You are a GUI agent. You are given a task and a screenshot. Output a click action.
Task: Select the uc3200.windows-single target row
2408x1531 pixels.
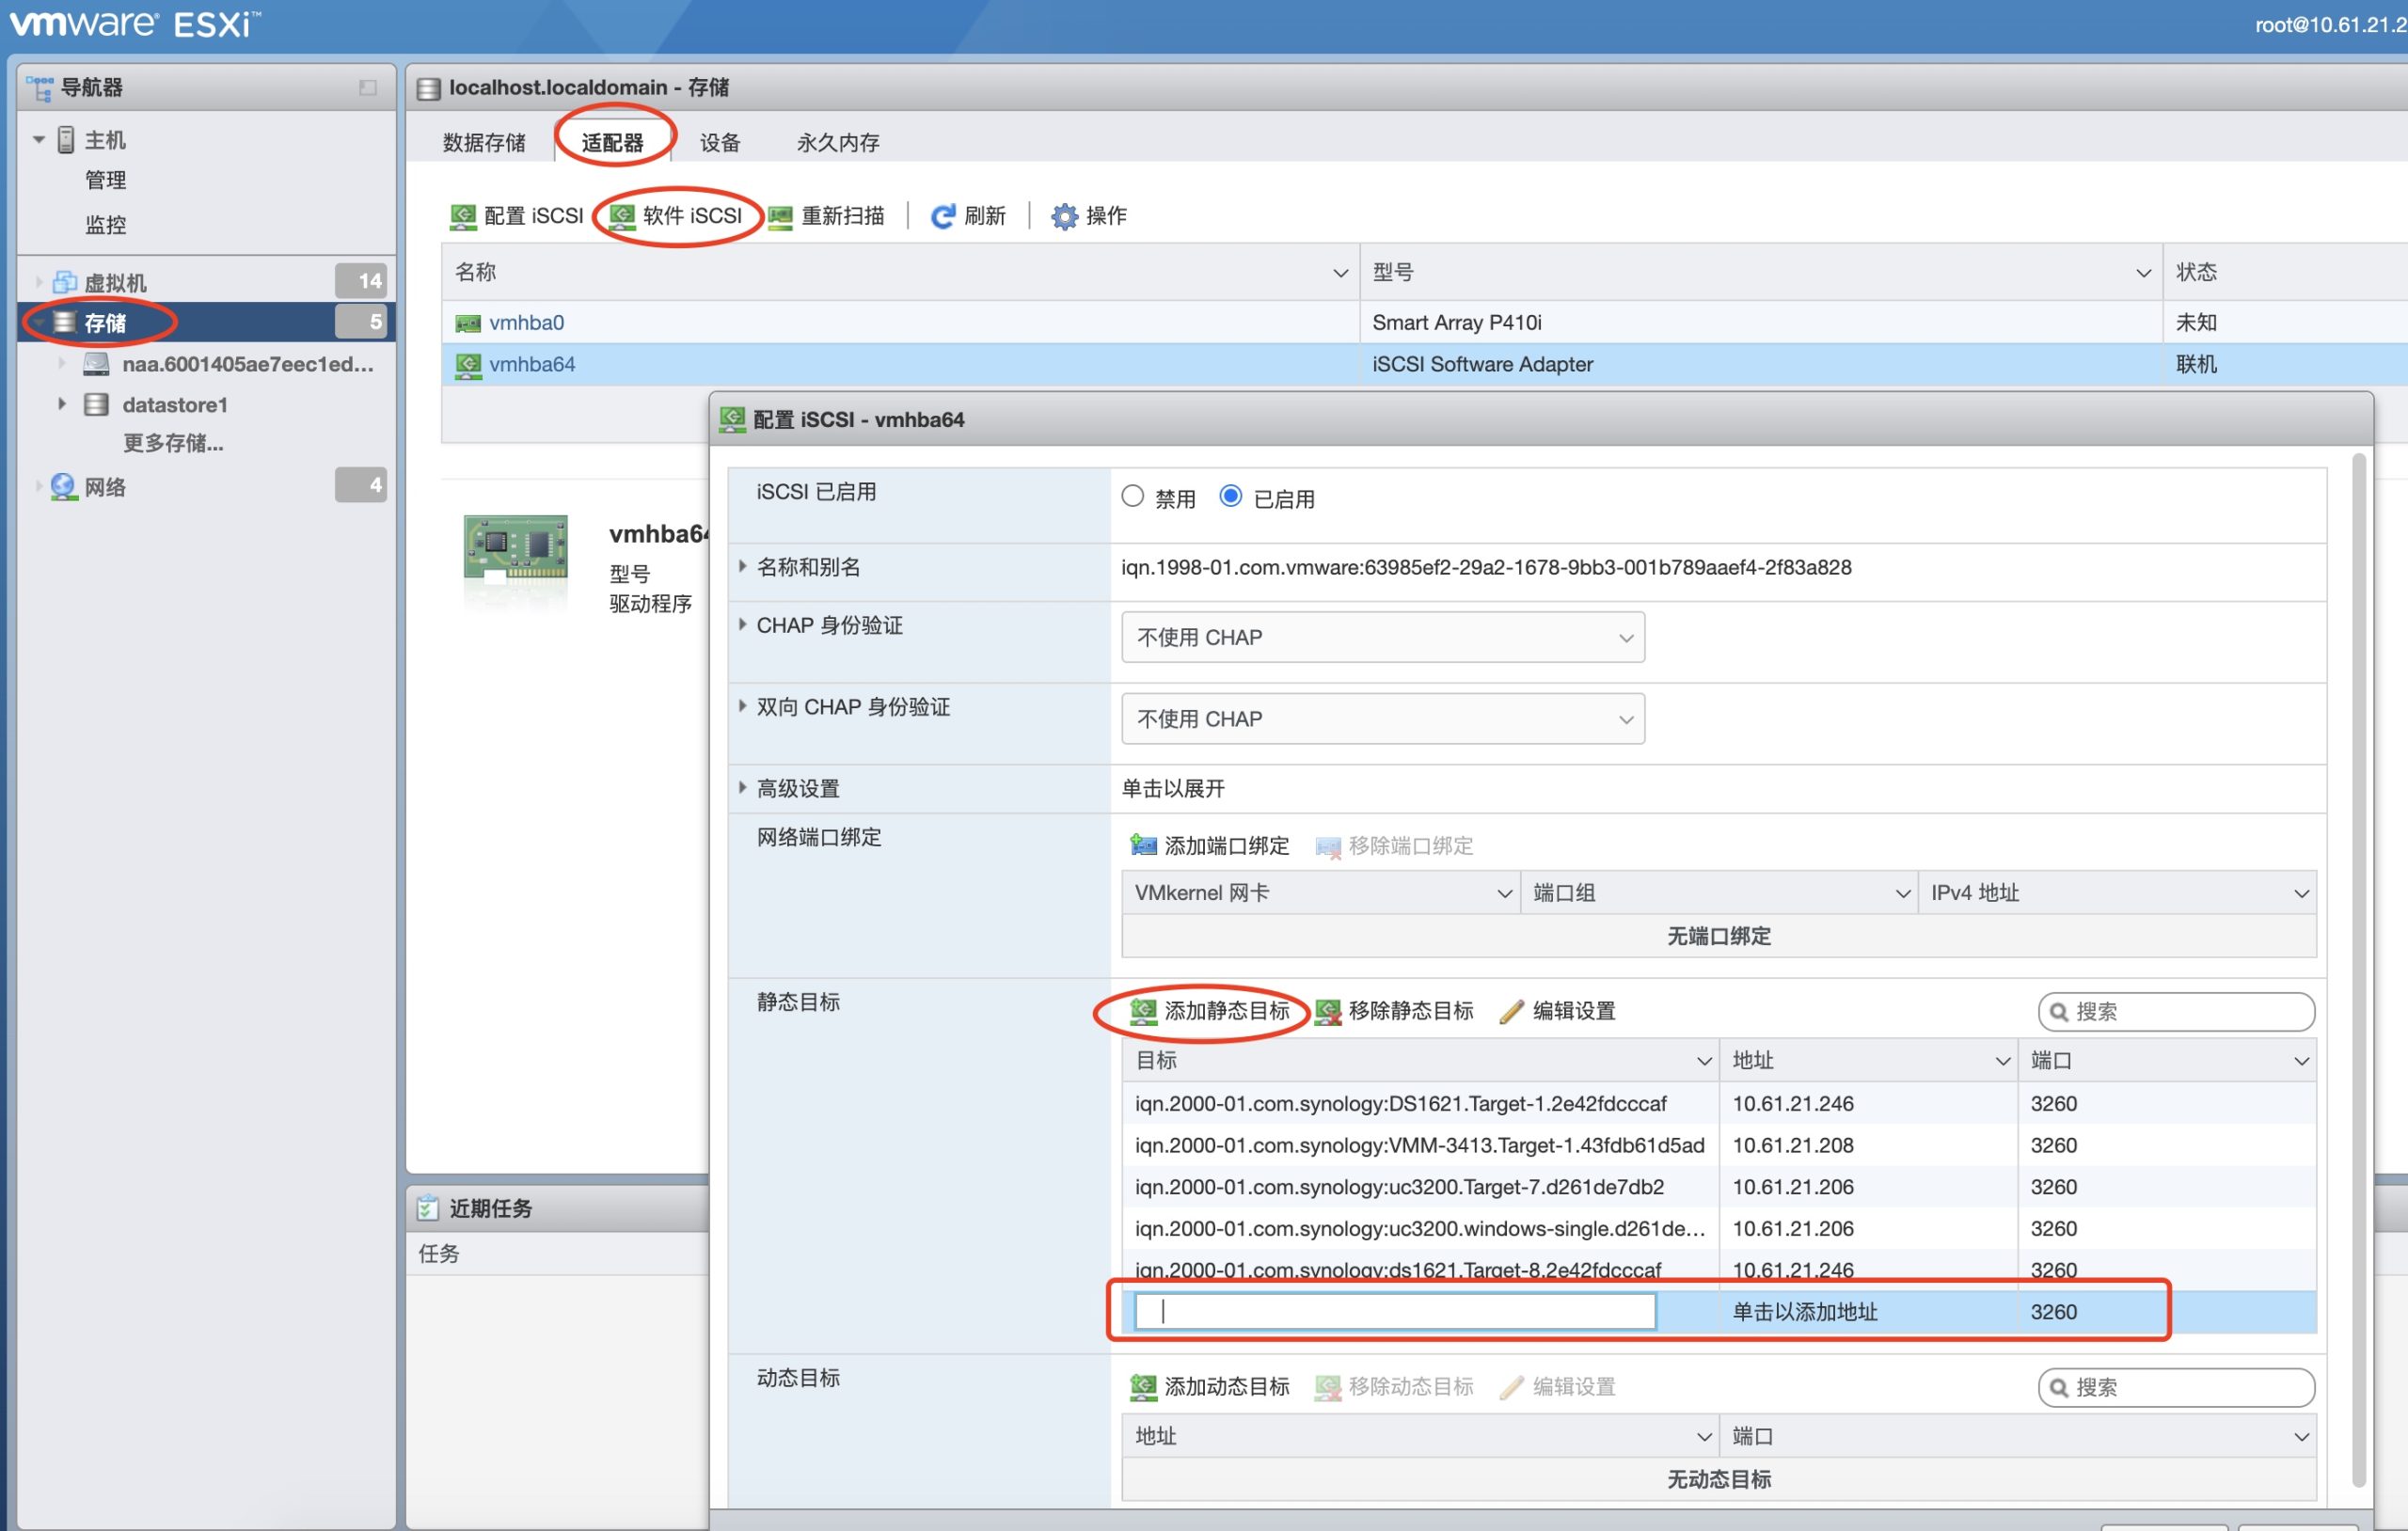[1719, 1229]
